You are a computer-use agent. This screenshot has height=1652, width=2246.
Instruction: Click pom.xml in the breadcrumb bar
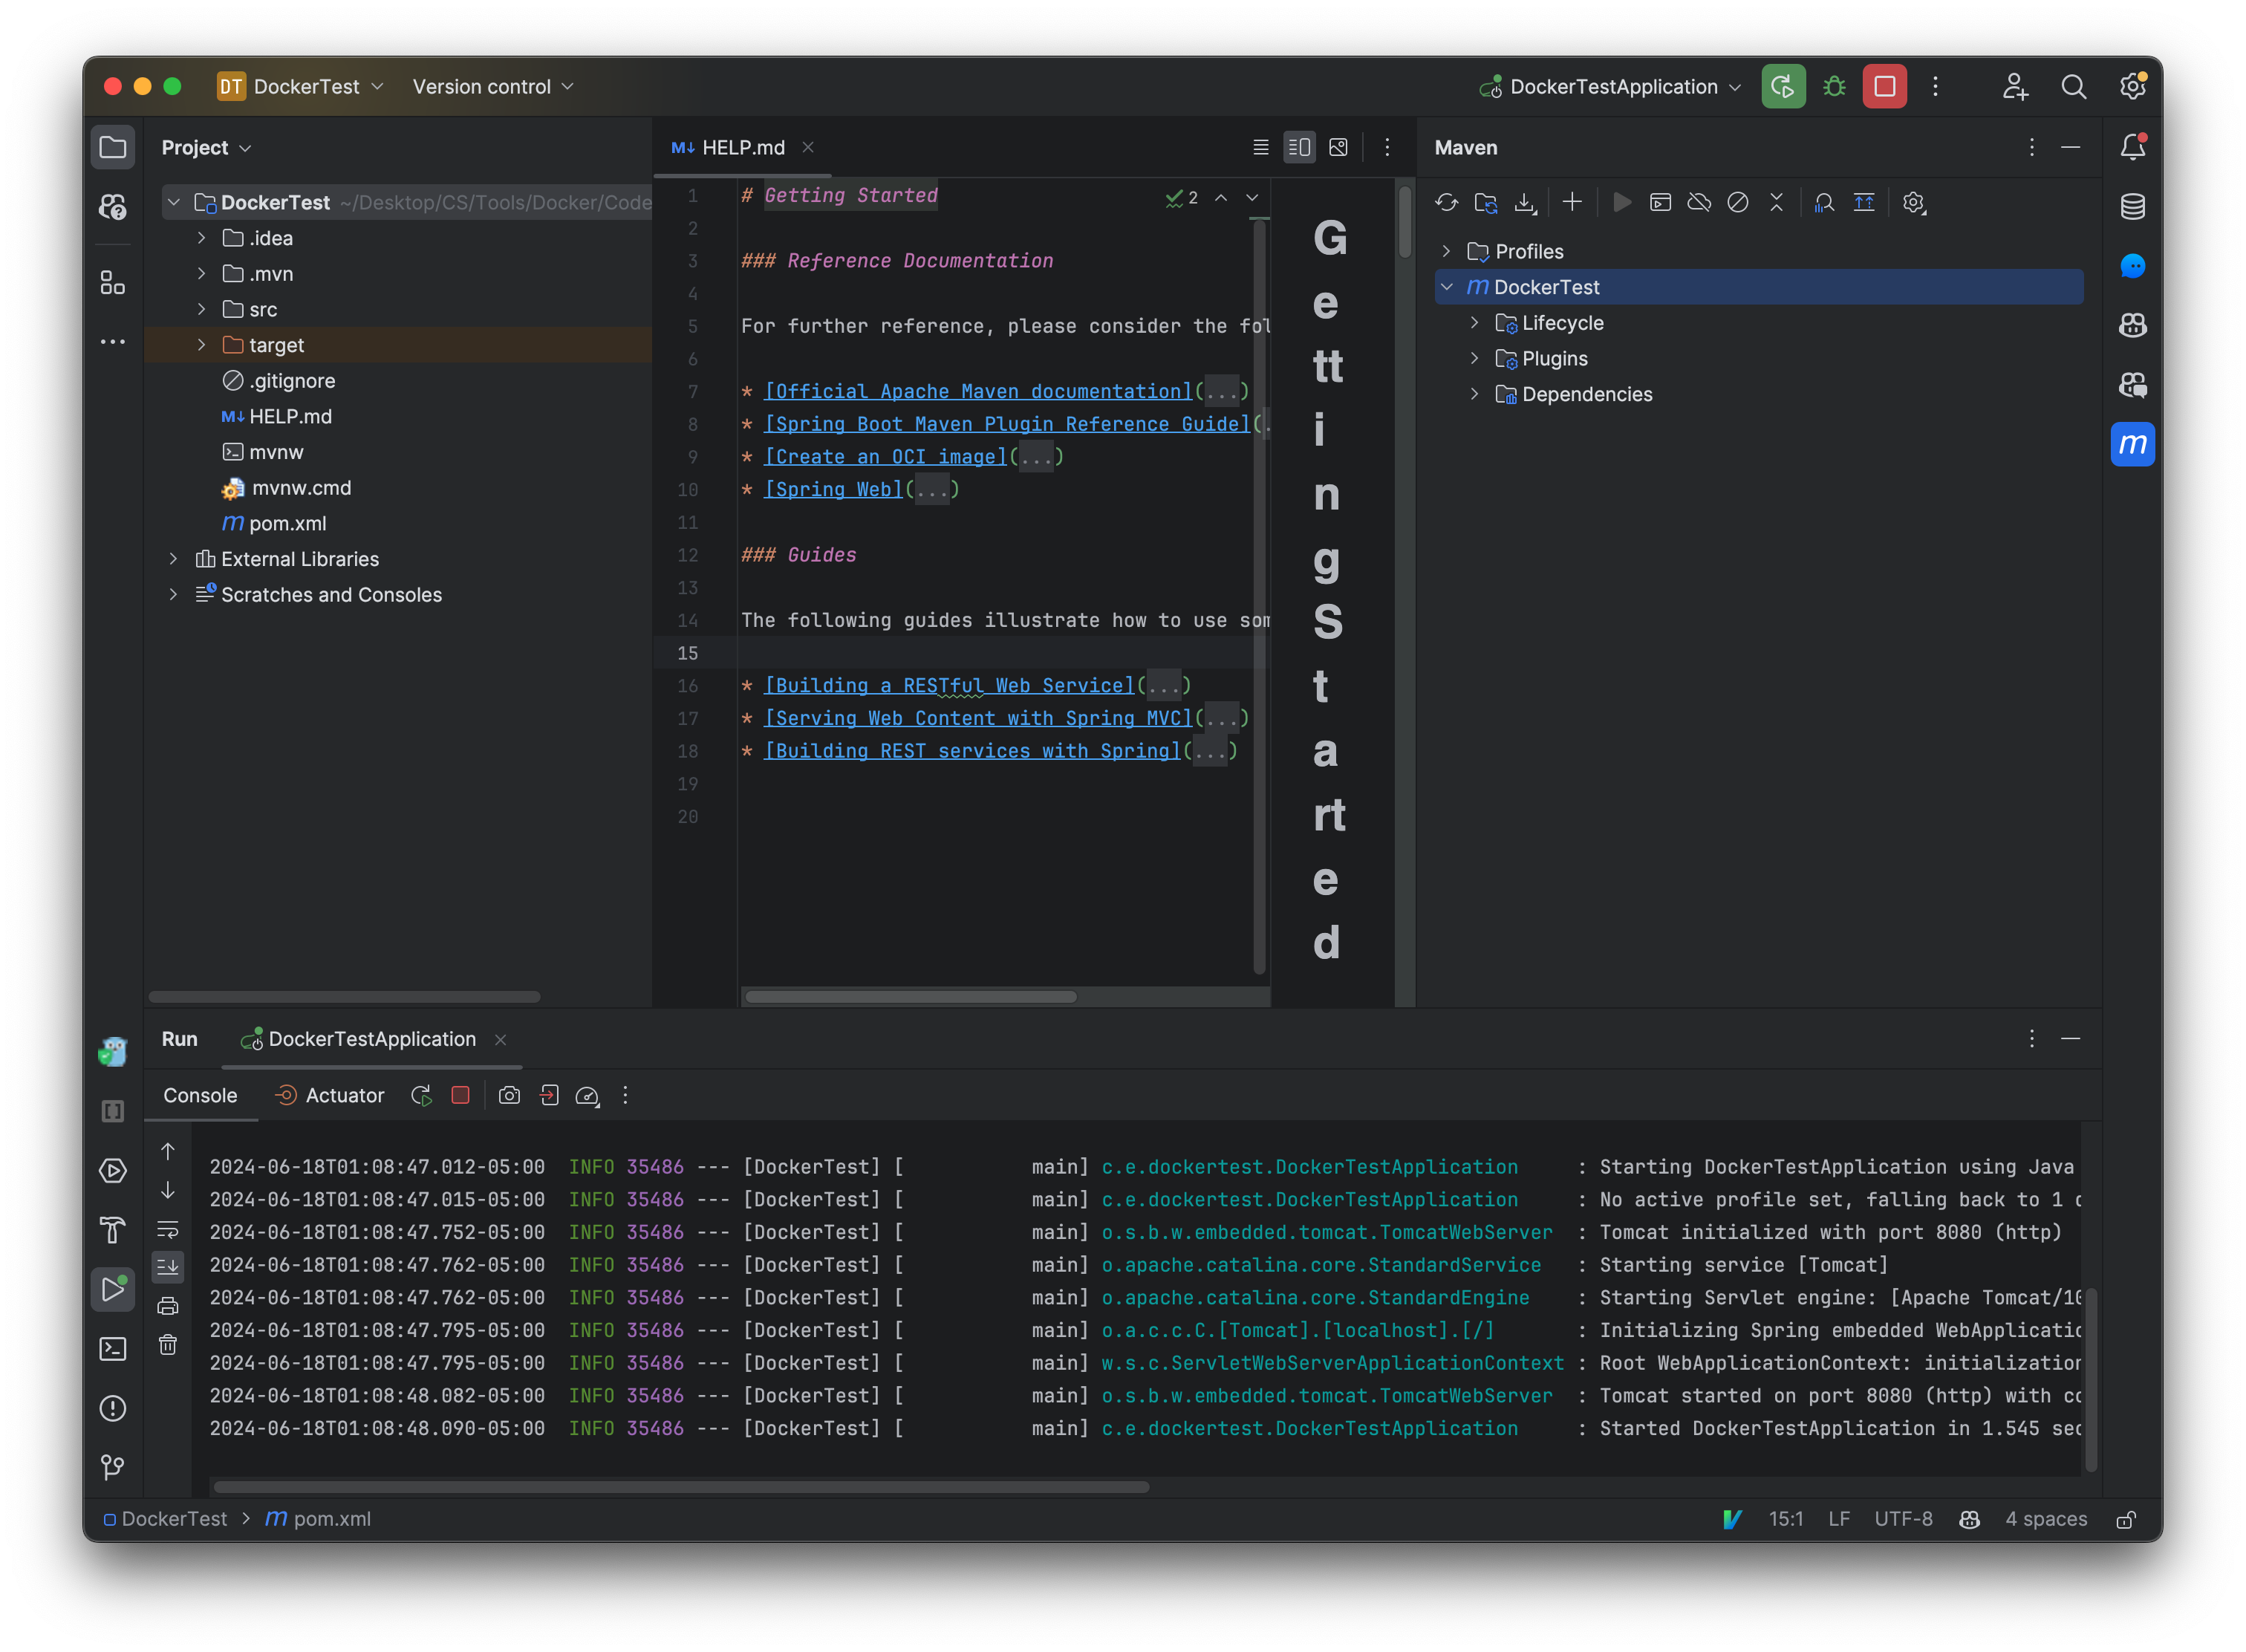(318, 1520)
